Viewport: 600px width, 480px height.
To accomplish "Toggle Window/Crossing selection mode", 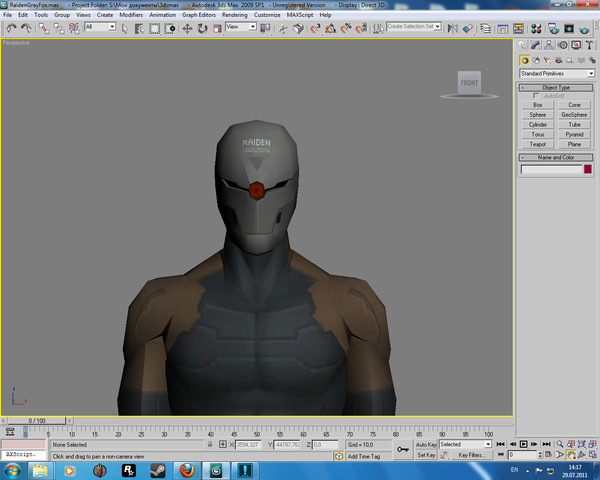I will pos(170,29).
